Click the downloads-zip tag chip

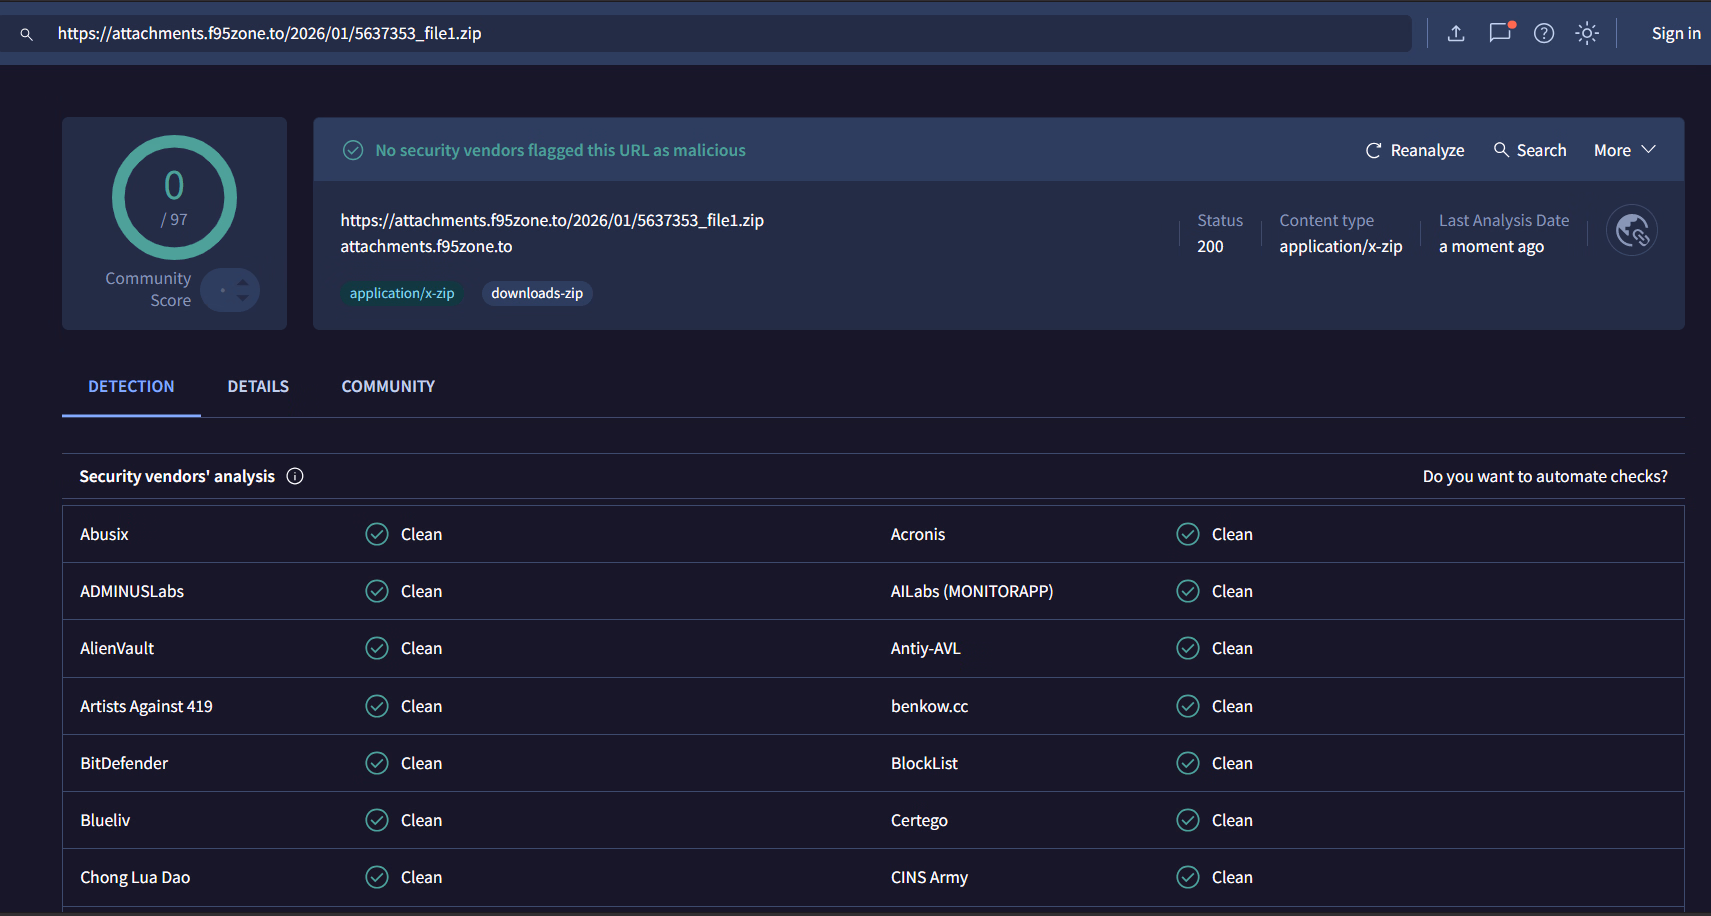point(537,293)
